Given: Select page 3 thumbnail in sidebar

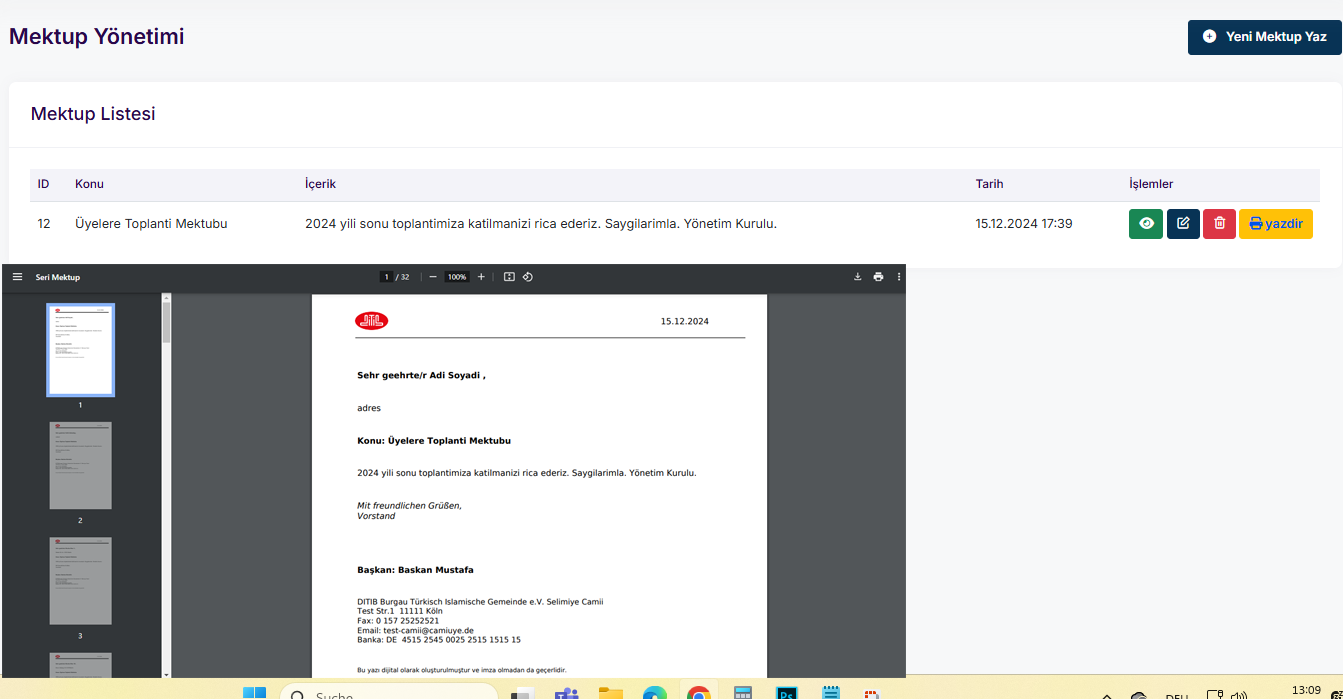Looking at the screenshot, I should [x=80, y=580].
